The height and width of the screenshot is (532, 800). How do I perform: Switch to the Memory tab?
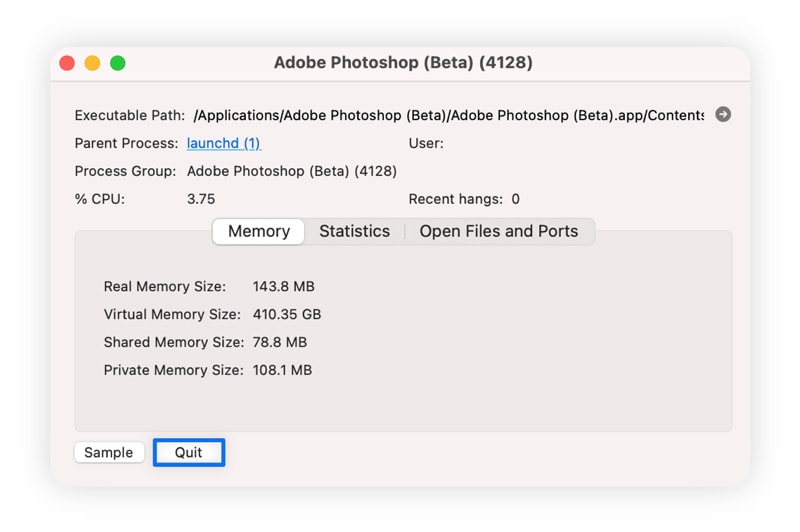click(x=259, y=232)
